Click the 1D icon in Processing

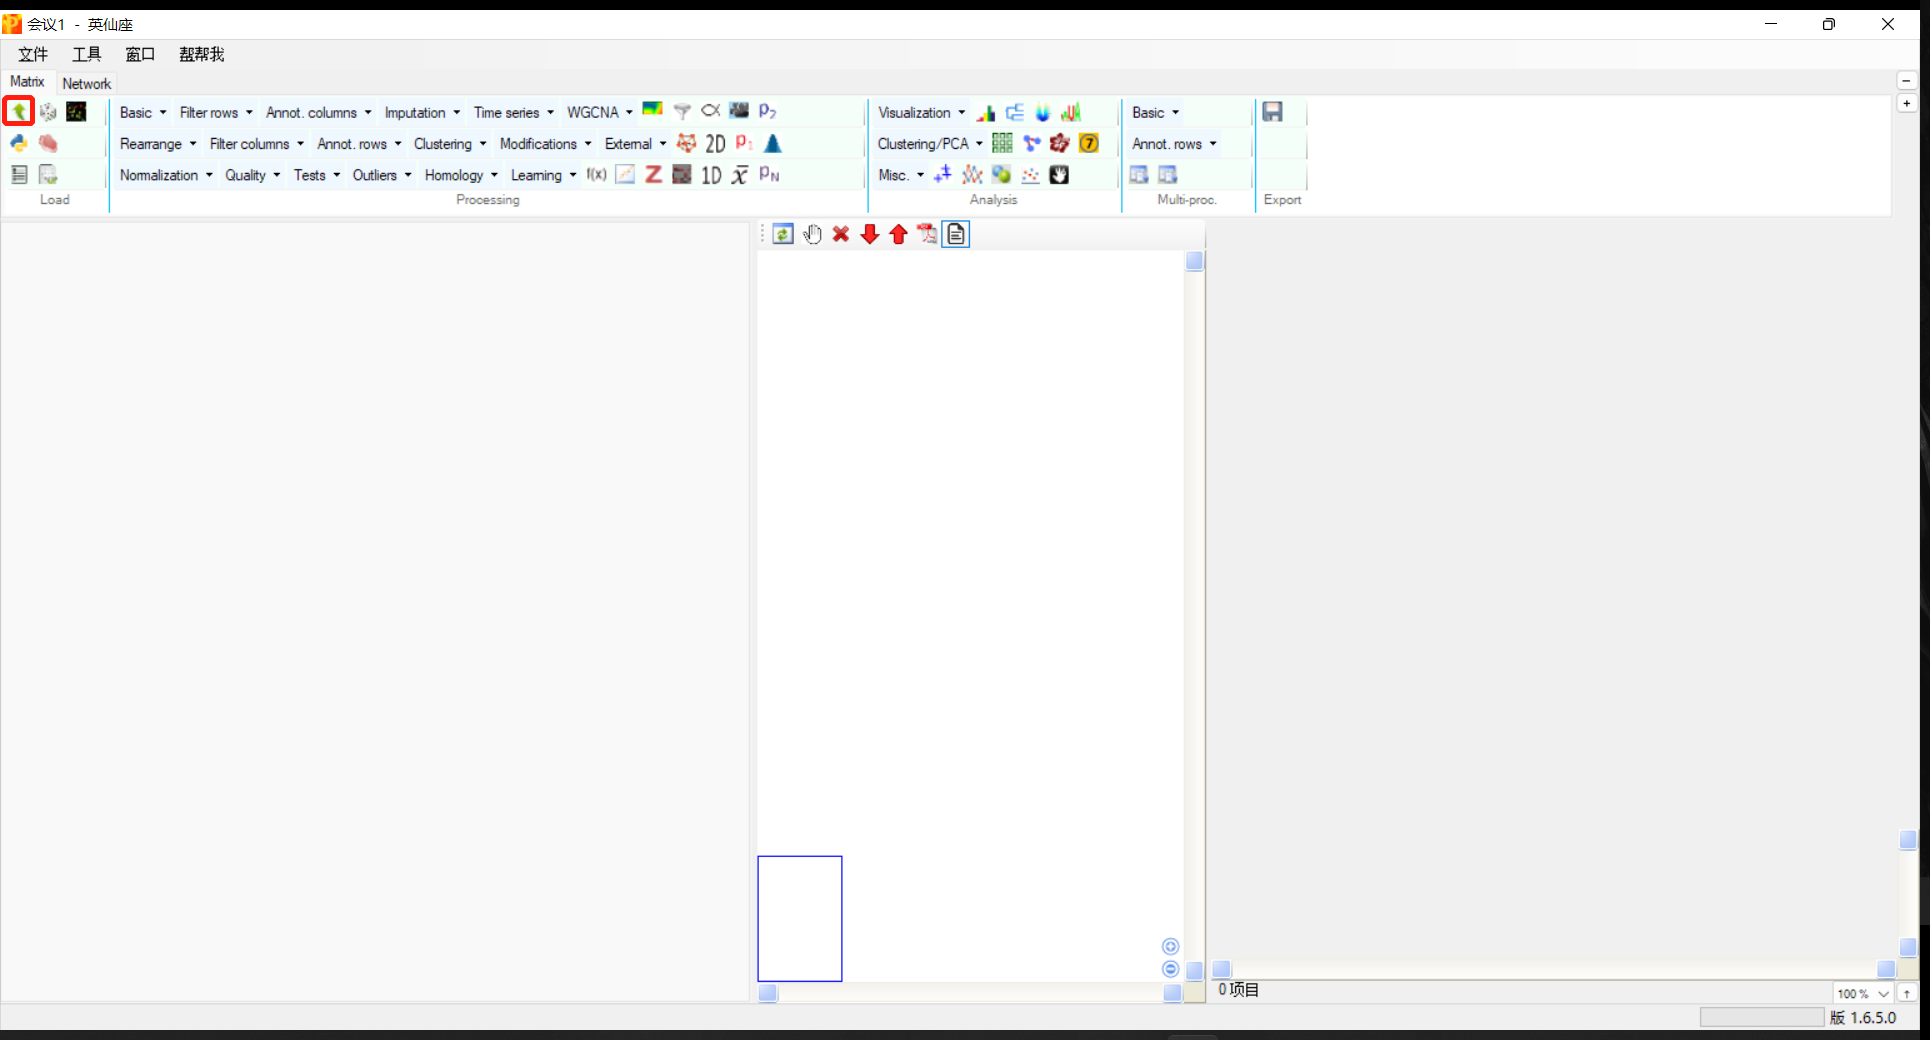click(x=711, y=175)
